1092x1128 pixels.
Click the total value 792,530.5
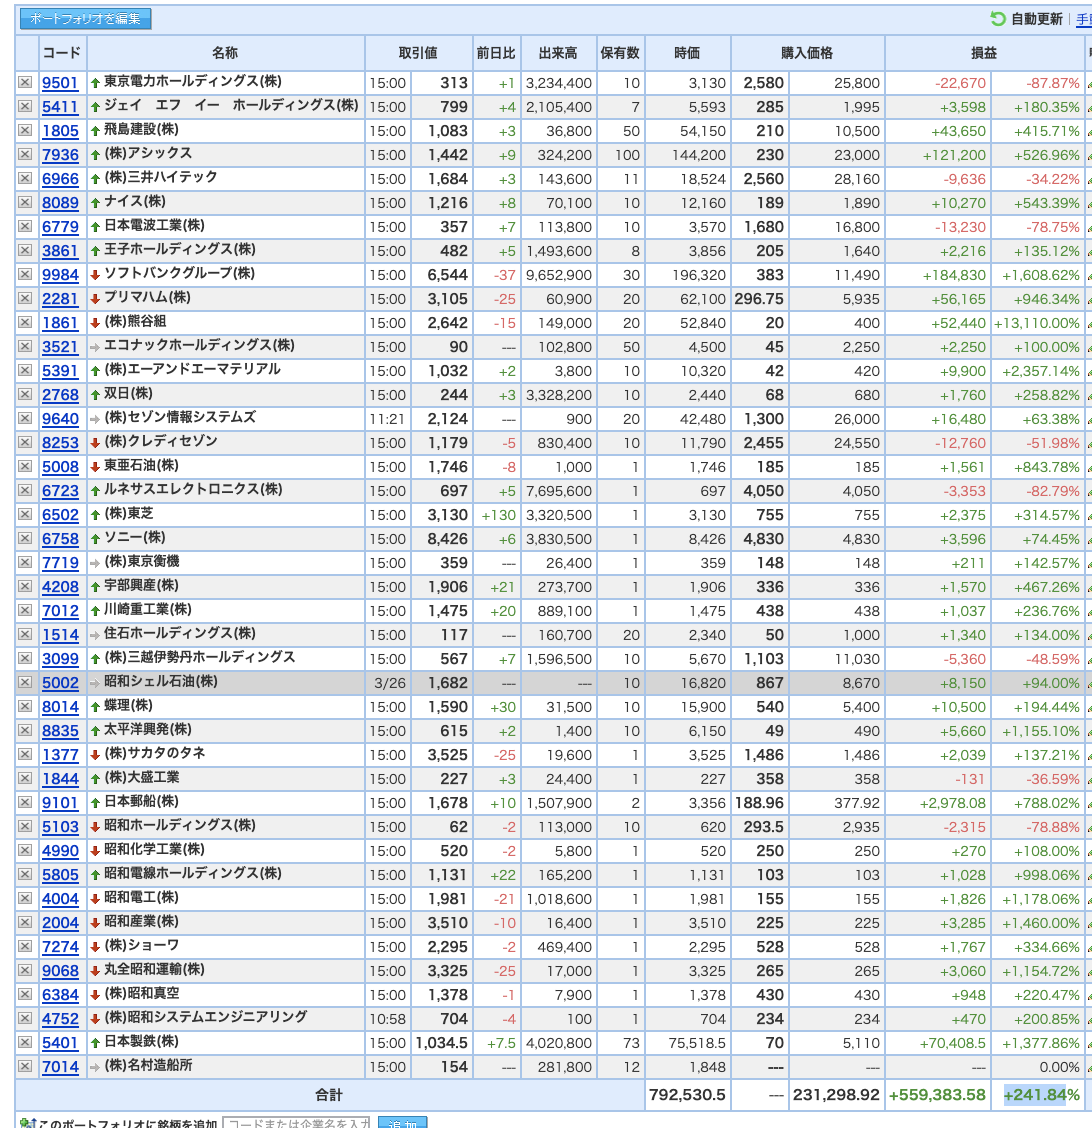click(687, 1095)
